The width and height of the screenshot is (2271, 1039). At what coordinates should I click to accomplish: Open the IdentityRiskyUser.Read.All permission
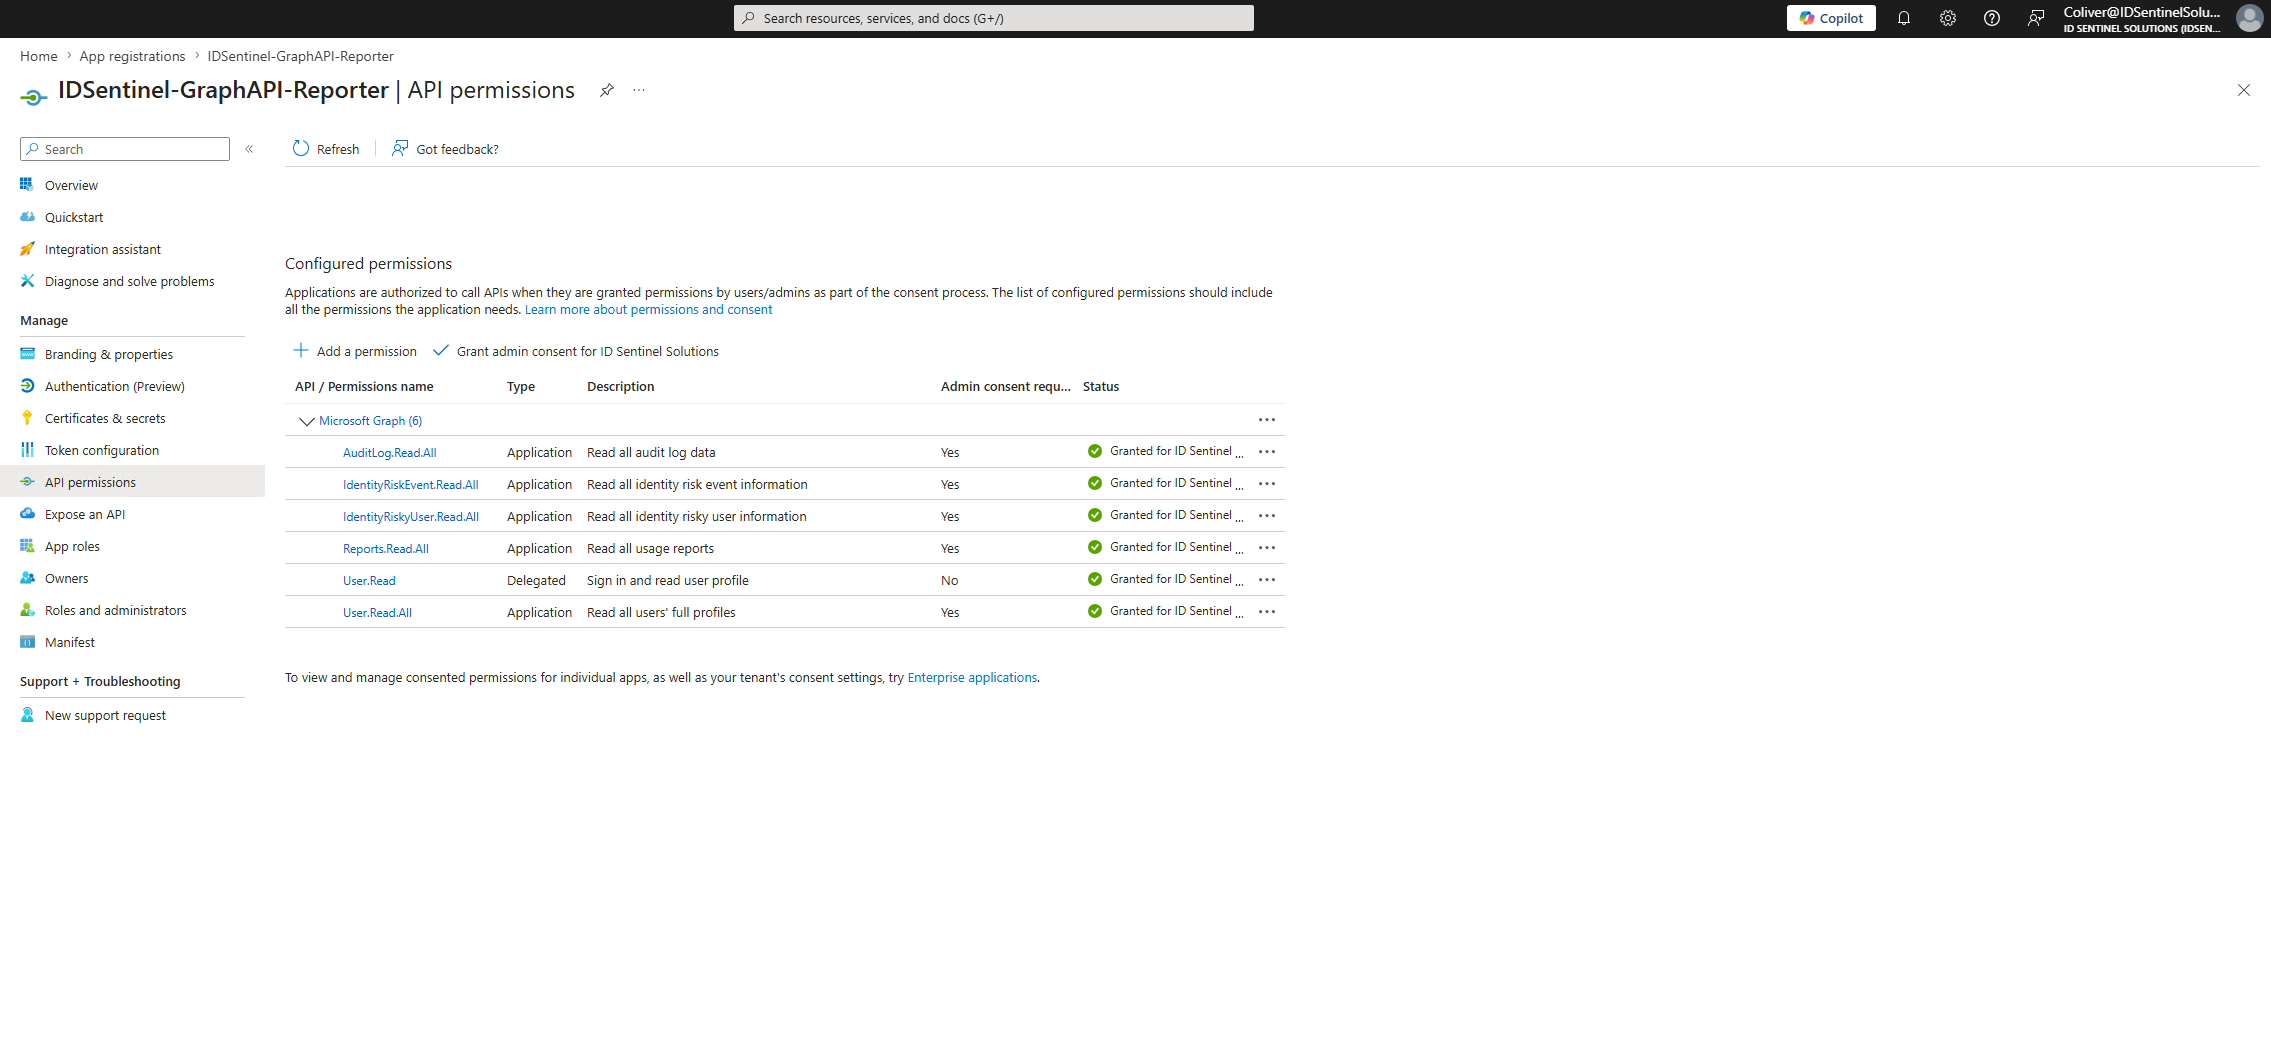coord(410,517)
